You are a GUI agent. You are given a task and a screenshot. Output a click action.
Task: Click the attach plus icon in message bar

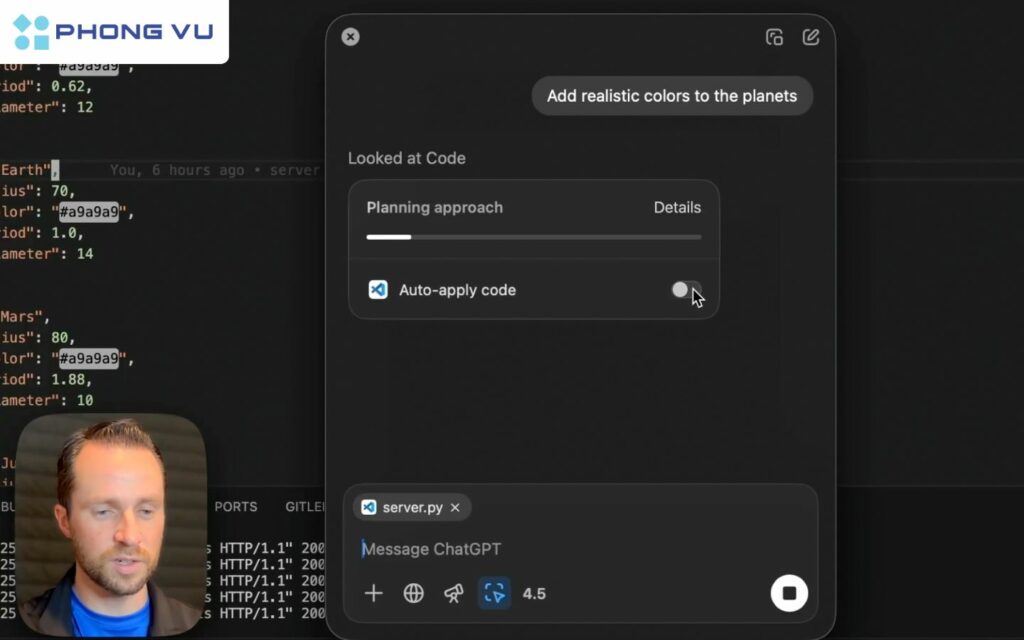pyautogui.click(x=373, y=593)
